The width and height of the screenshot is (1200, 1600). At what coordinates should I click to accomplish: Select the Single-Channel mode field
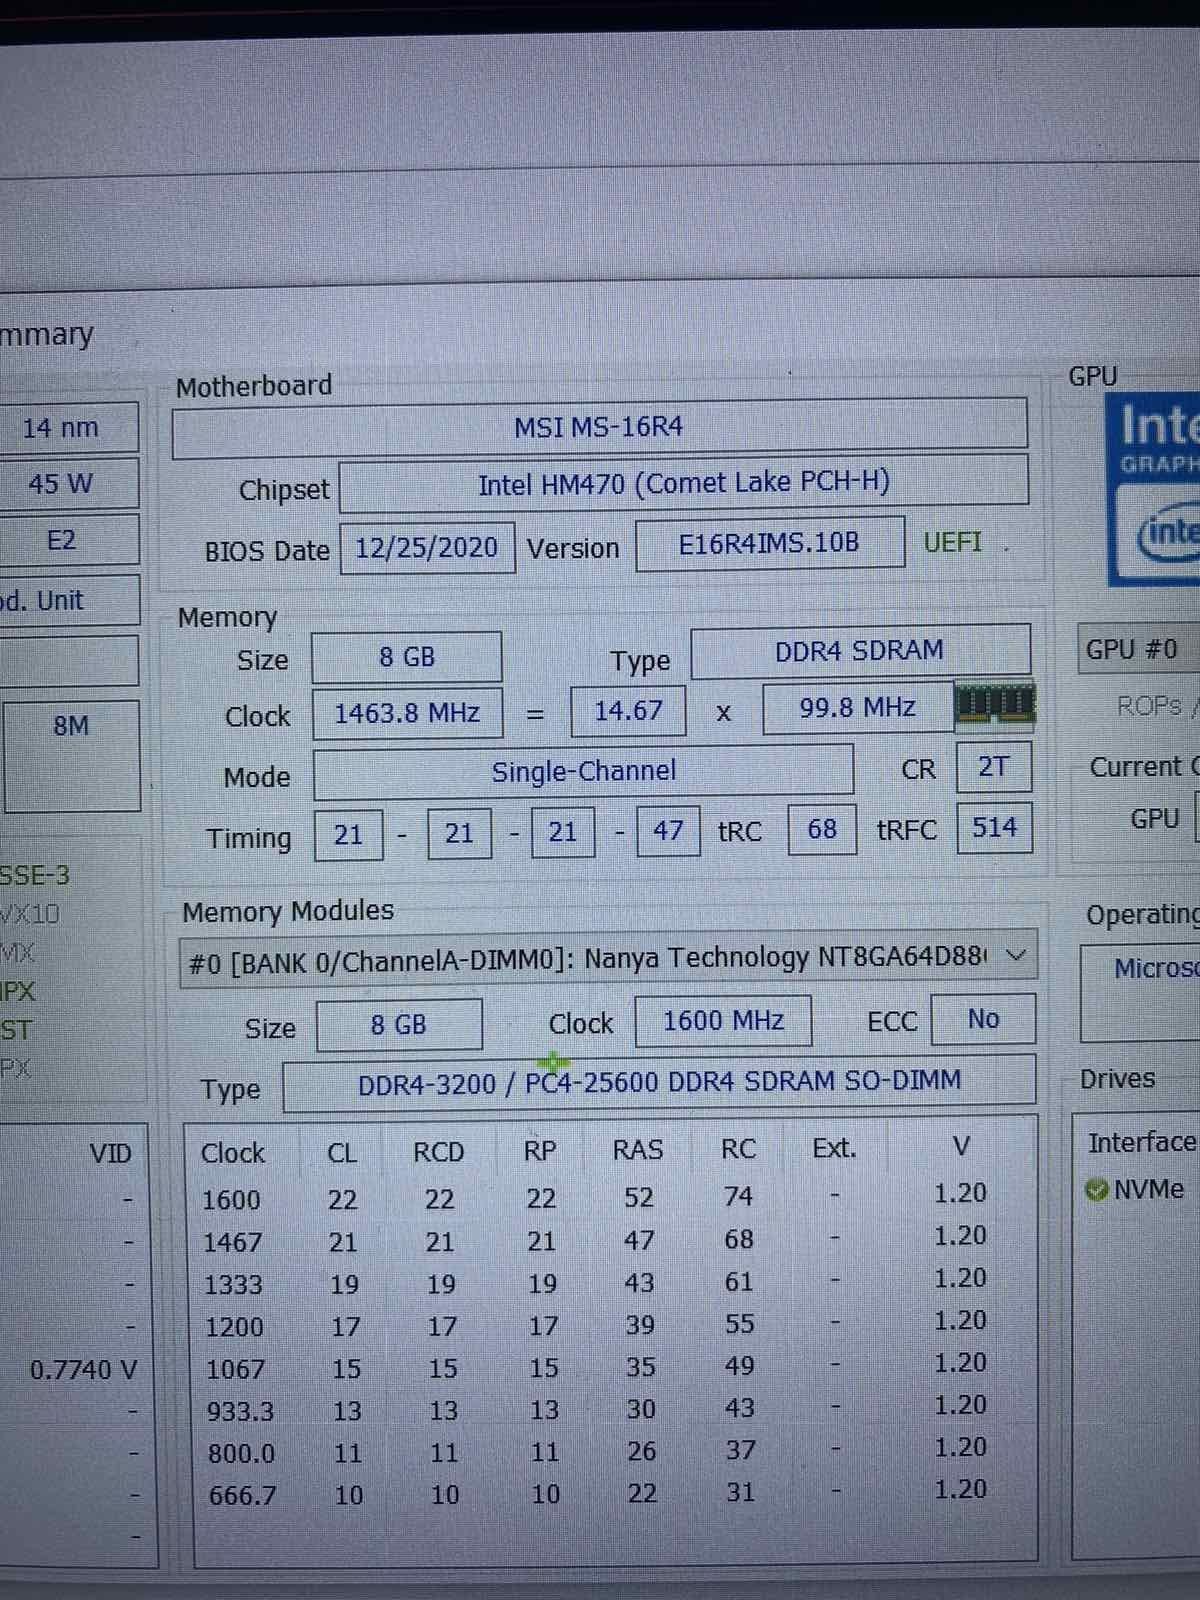click(584, 771)
